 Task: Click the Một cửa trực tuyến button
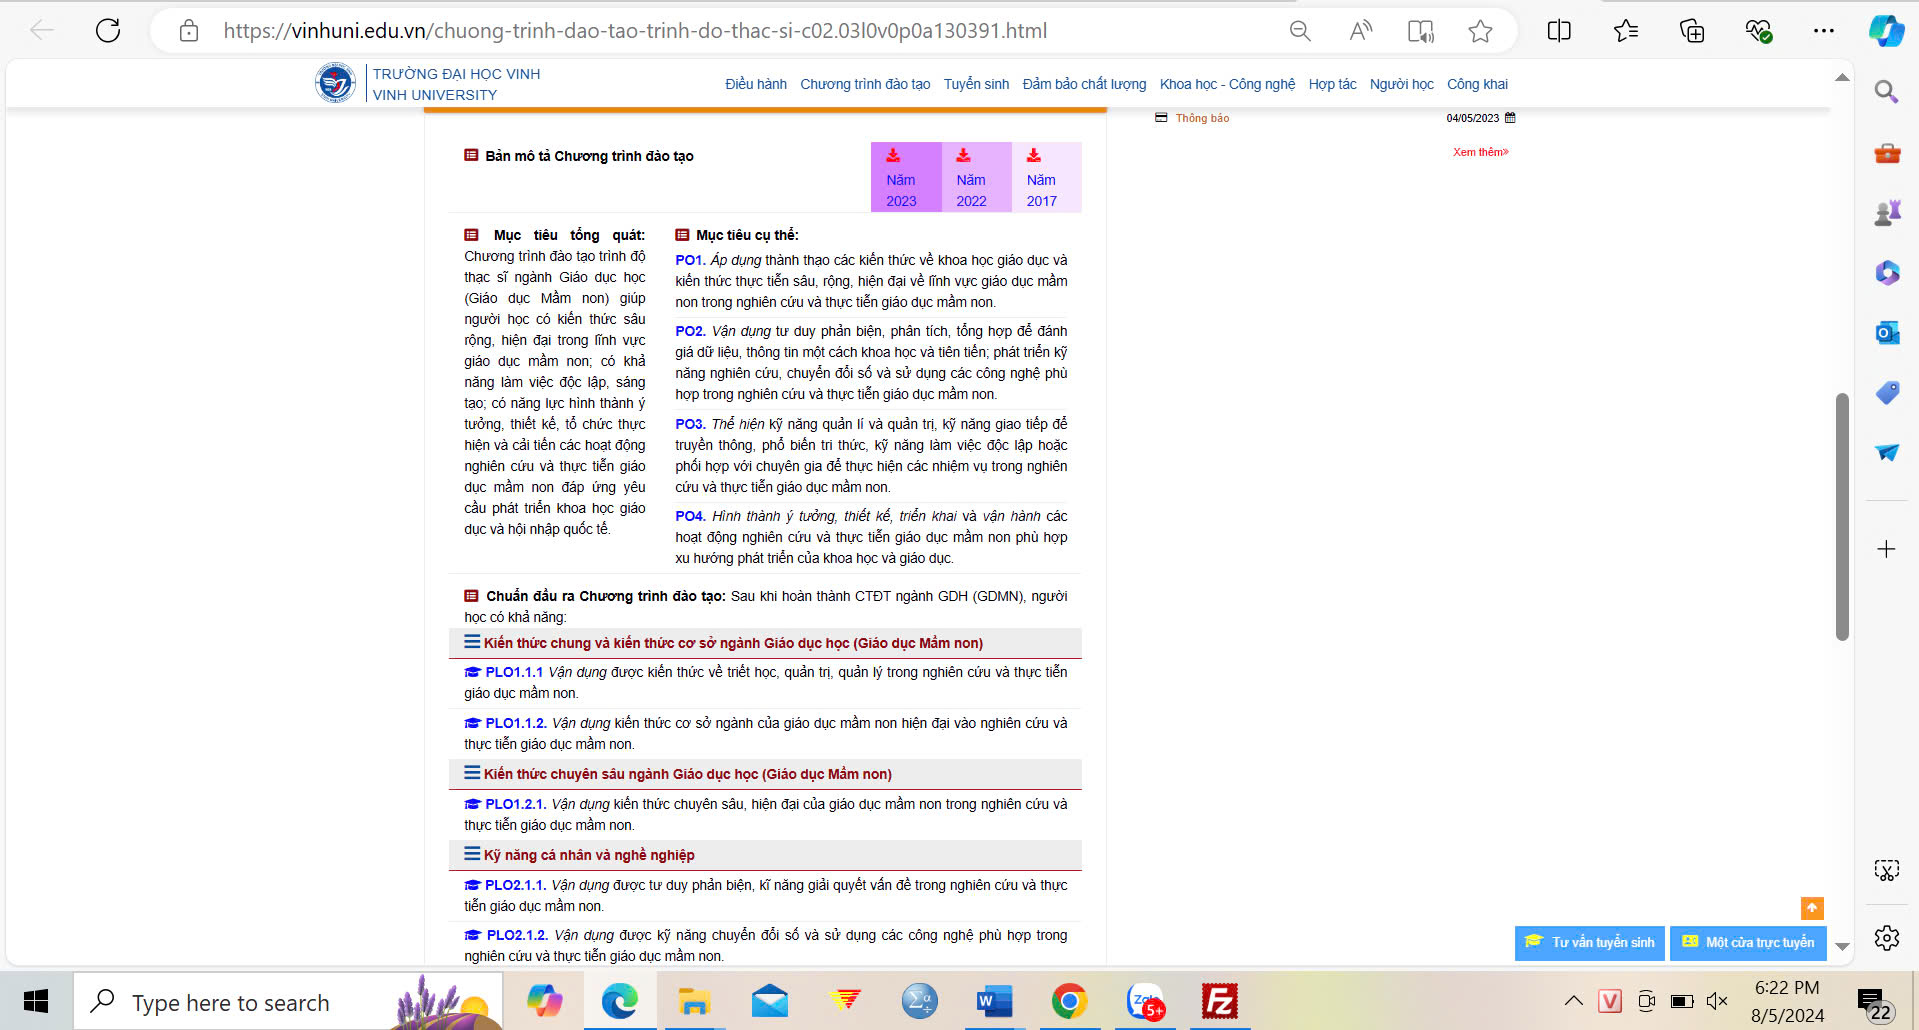pyautogui.click(x=1748, y=943)
